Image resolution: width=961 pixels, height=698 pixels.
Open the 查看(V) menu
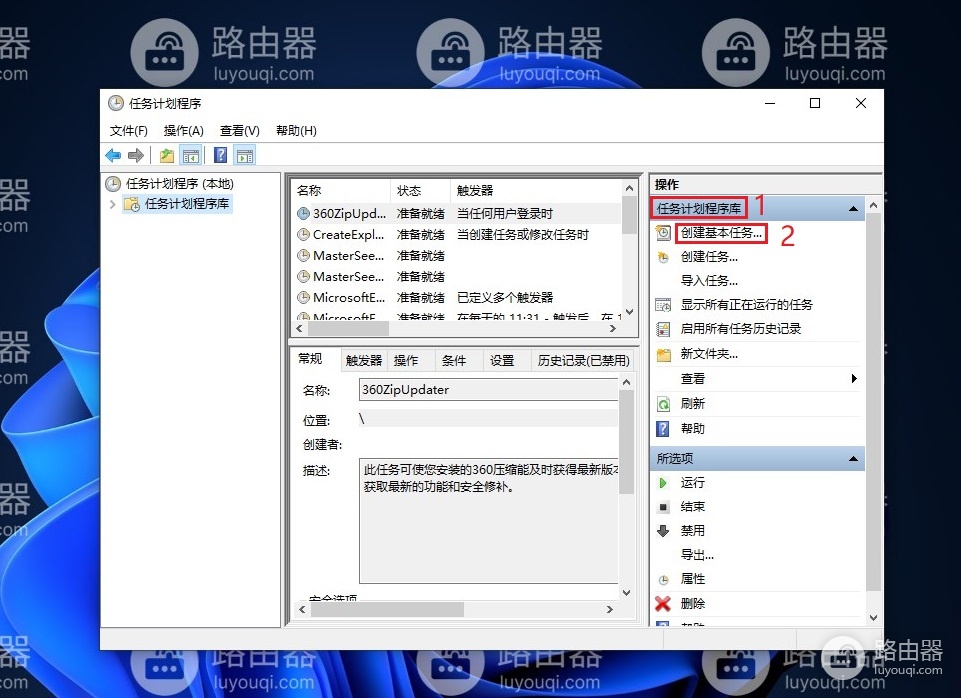pos(240,131)
